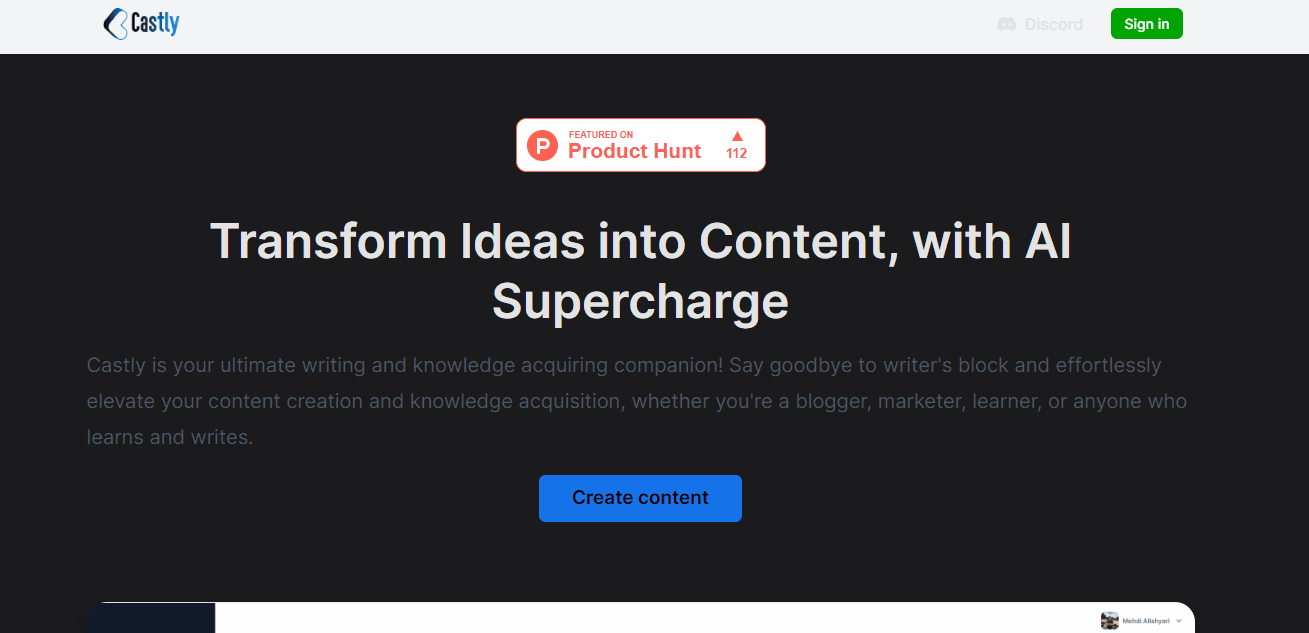
Task: Click the Discord icon in header
Action: coord(1007,24)
